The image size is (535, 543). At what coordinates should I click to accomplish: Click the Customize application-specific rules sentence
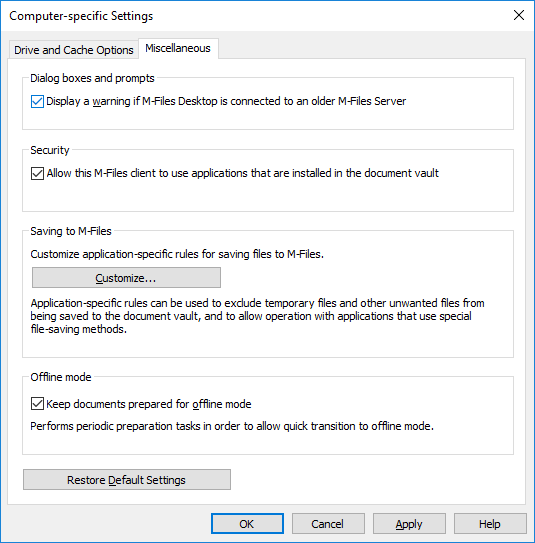(177, 254)
